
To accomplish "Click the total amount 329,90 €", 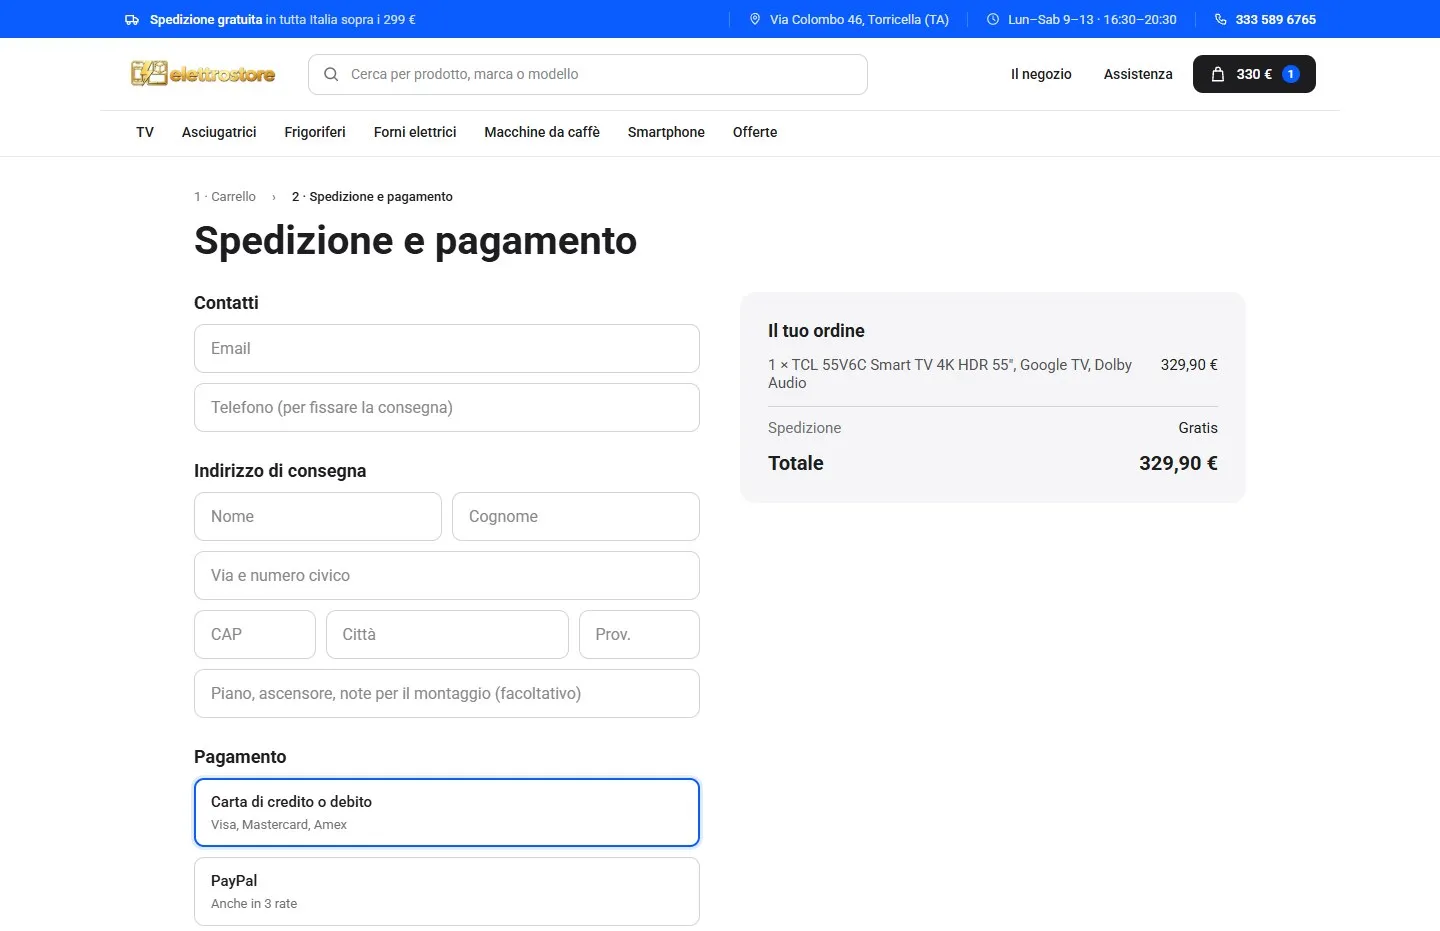I will point(1178,463).
